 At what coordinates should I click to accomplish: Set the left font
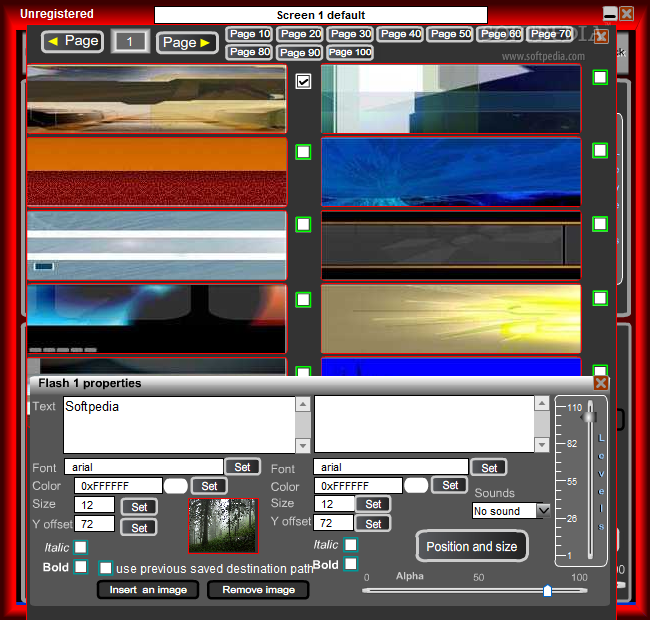(243, 467)
